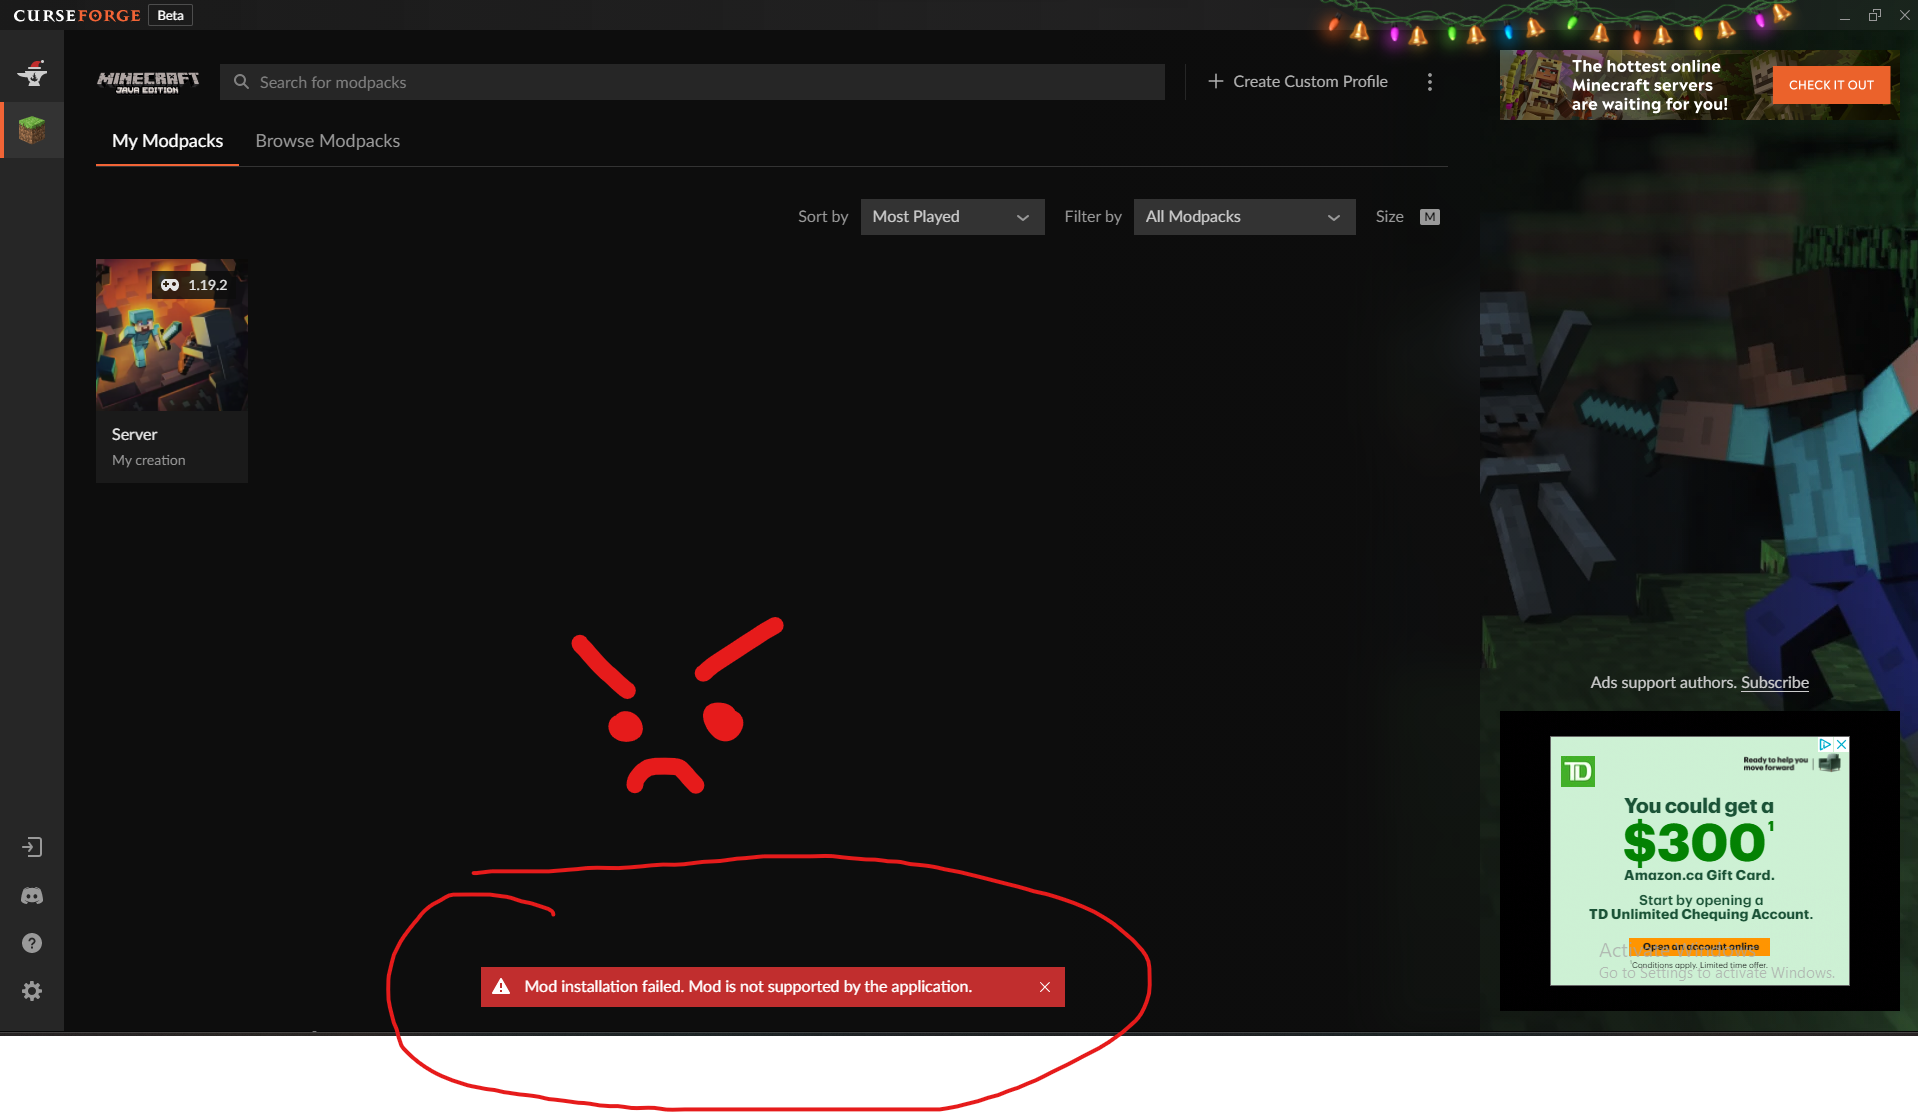Close the CurseForge window
The image size is (1918, 1113).
[1905, 15]
